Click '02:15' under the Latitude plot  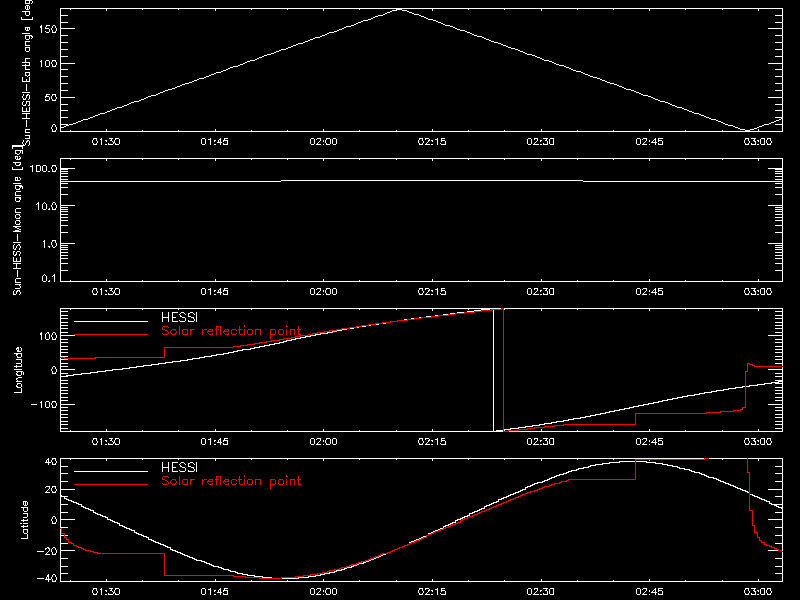[432, 591]
